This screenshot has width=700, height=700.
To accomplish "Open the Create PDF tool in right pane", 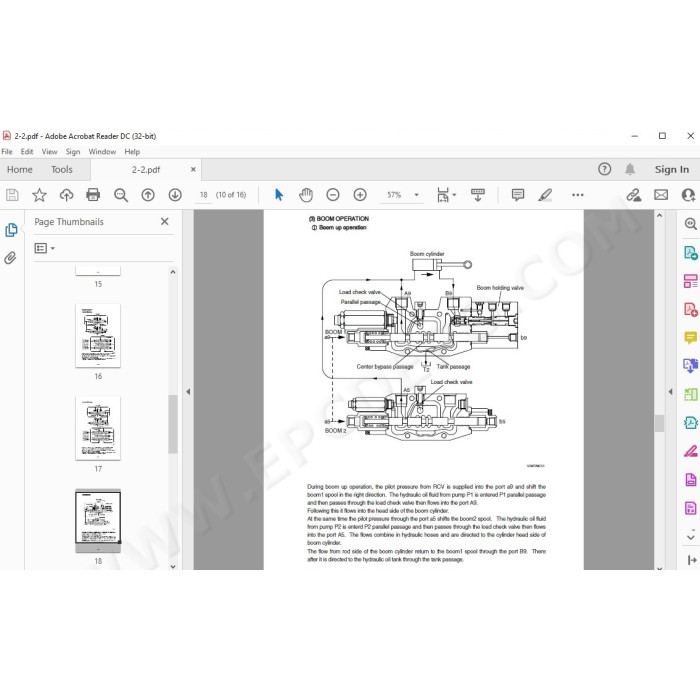I will coord(691,309).
